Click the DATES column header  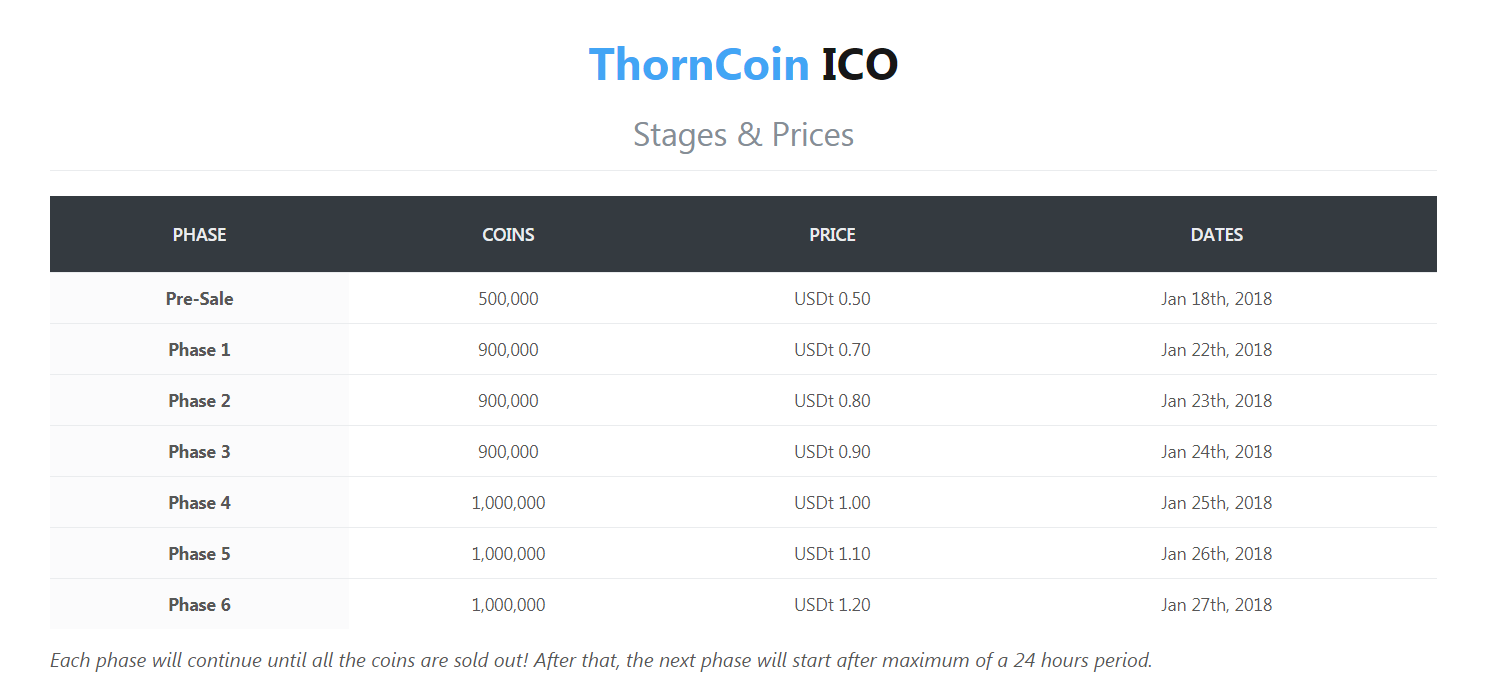click(1216, 235)
